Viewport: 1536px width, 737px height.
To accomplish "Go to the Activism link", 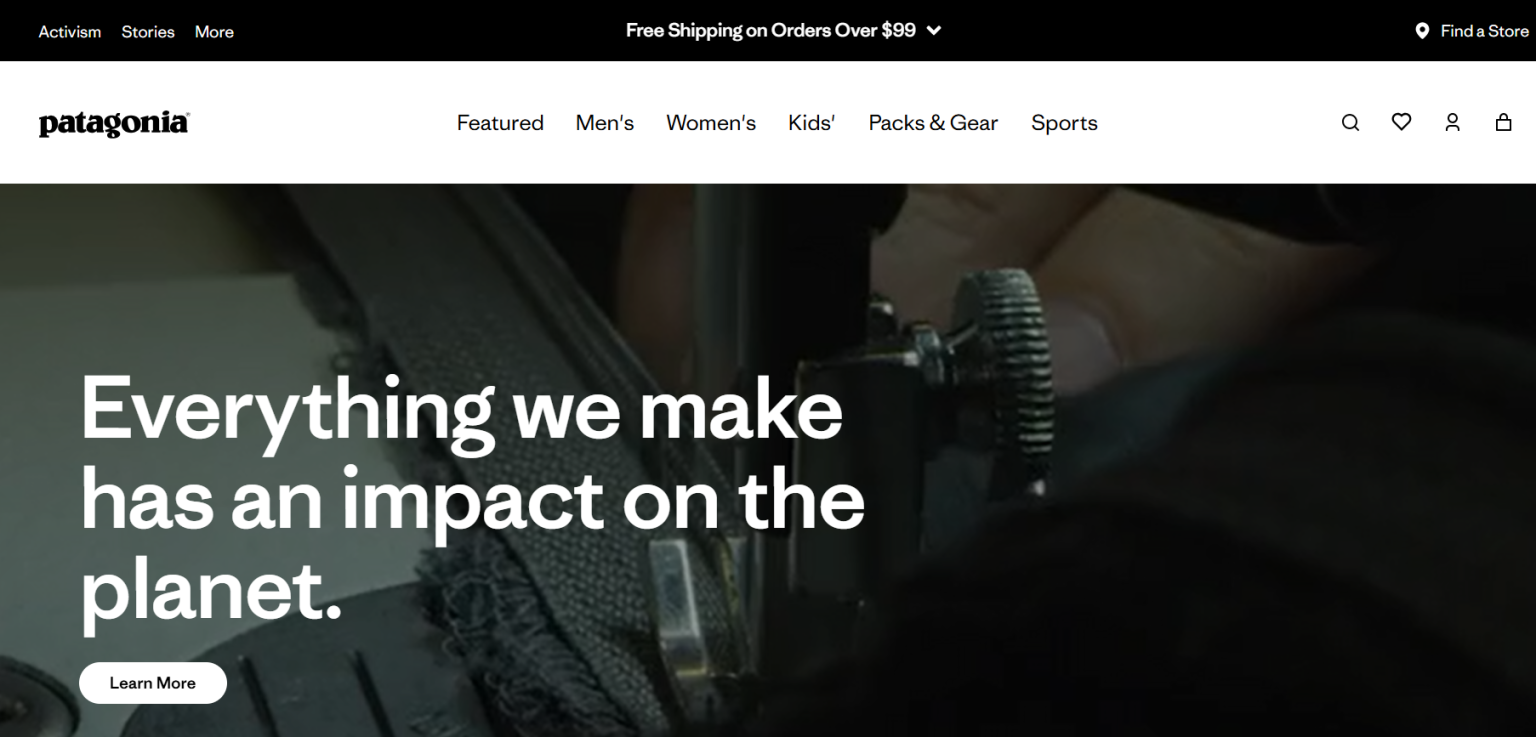I will click(70, 32).
